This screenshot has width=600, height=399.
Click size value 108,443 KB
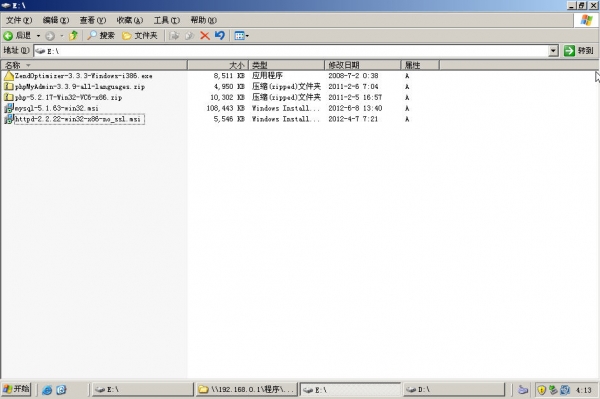click(x=226, y=108)
